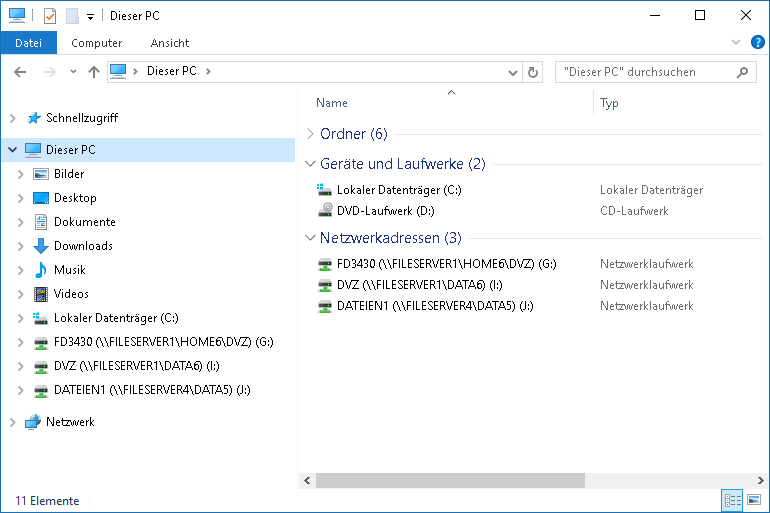Expand the ribbon using the chevron
Image resolution: width=770 pixels, height=513 pixels.
[736, 43]
